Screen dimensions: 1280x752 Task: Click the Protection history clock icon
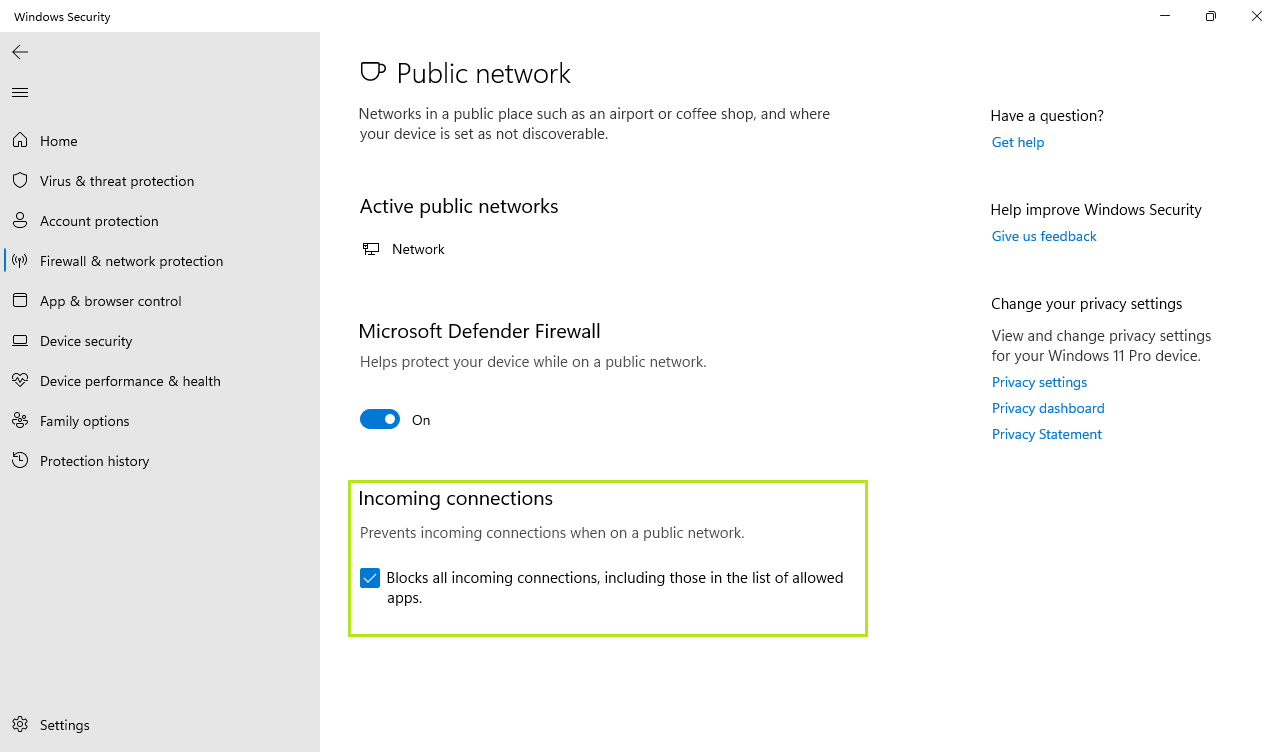tap(20, 461)
